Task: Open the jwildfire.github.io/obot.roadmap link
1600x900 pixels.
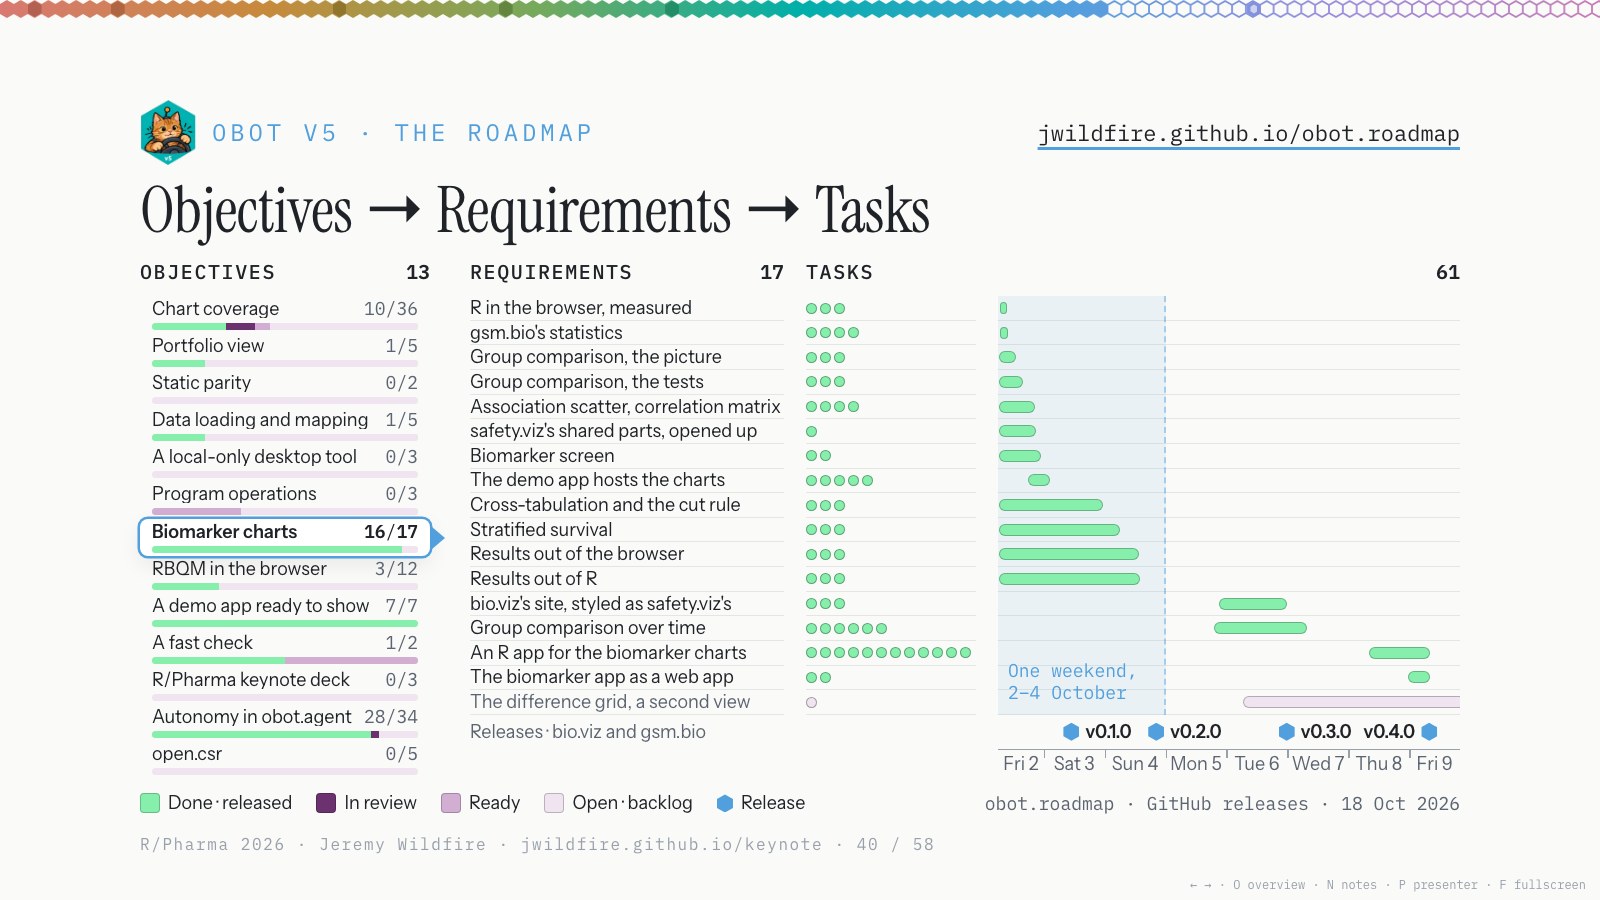Action: point(1248,134)
